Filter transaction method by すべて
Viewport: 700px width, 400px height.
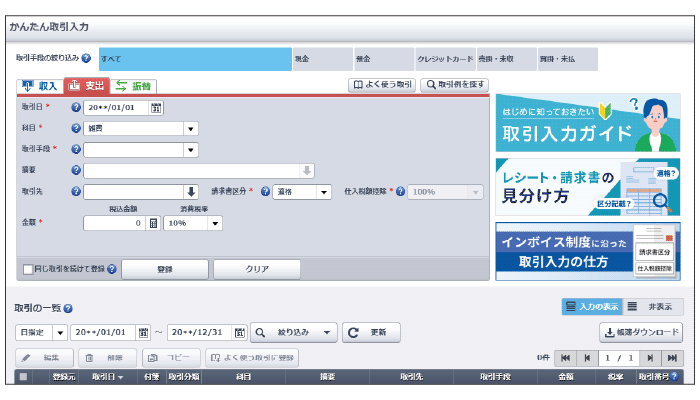(x=195, y=59)
